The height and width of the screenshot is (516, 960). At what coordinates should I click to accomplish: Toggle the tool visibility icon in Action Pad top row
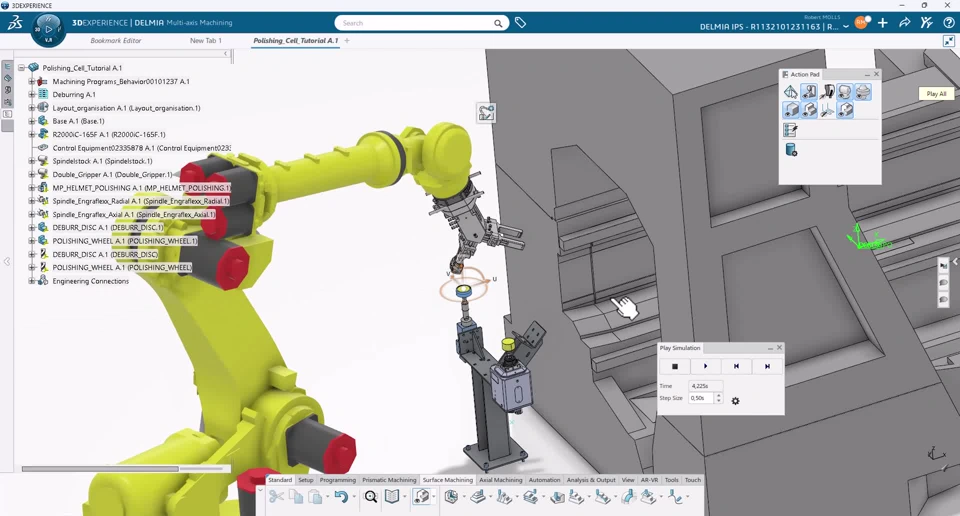pos(827,92)
